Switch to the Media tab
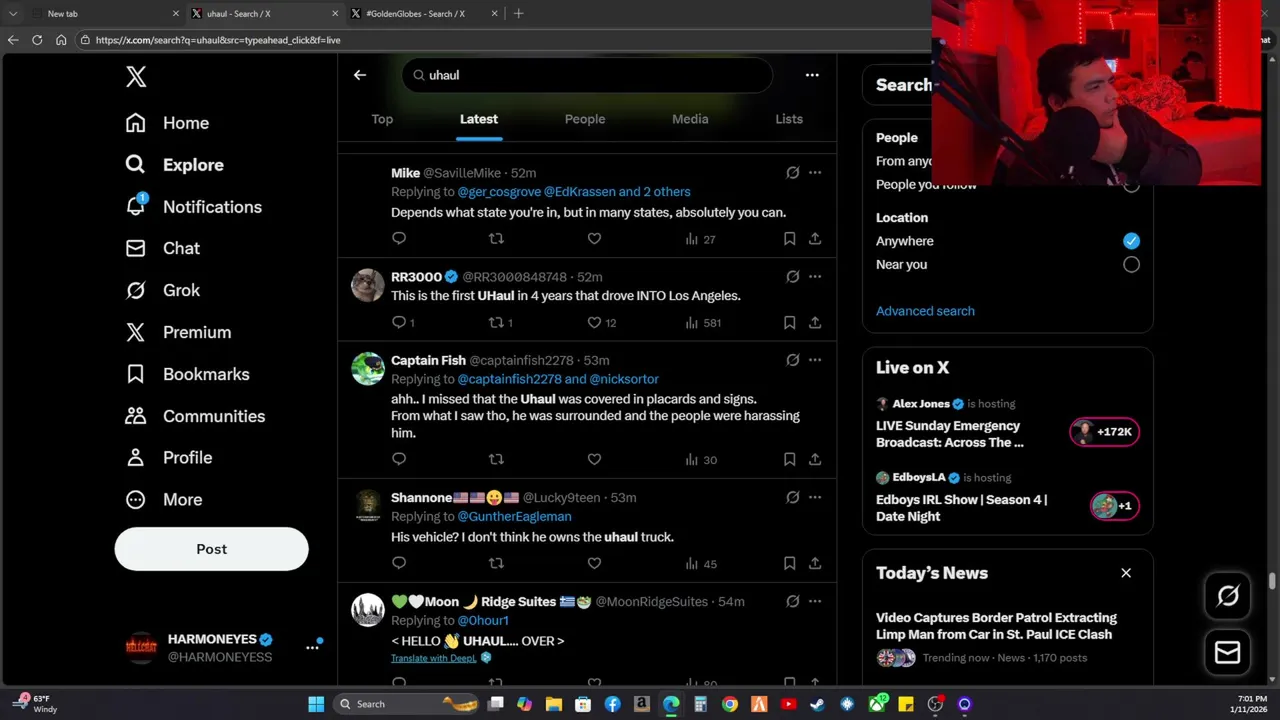 690,119
